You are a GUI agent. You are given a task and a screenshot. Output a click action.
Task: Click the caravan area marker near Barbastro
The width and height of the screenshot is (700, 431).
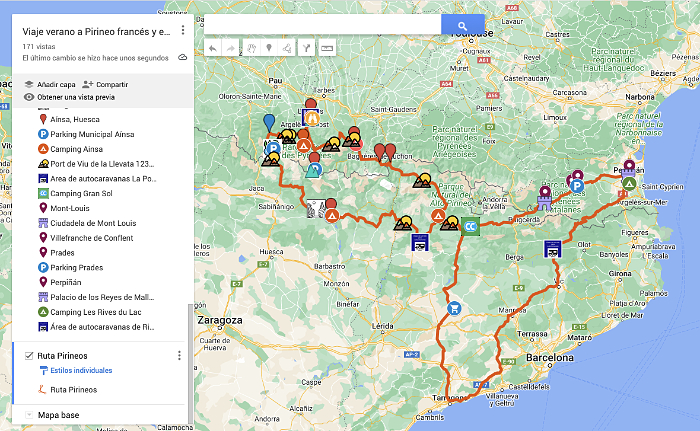point(420,242)
